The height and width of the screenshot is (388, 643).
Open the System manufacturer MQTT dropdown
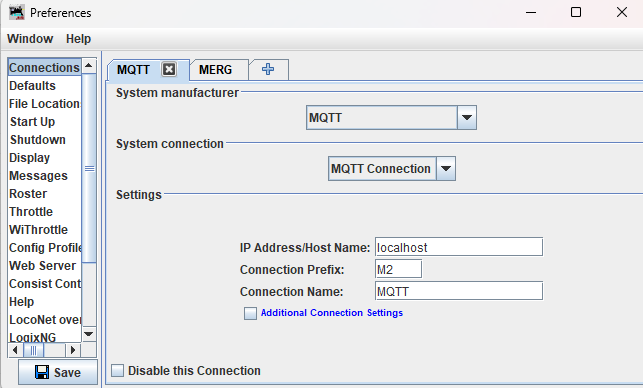pos(391,118)
